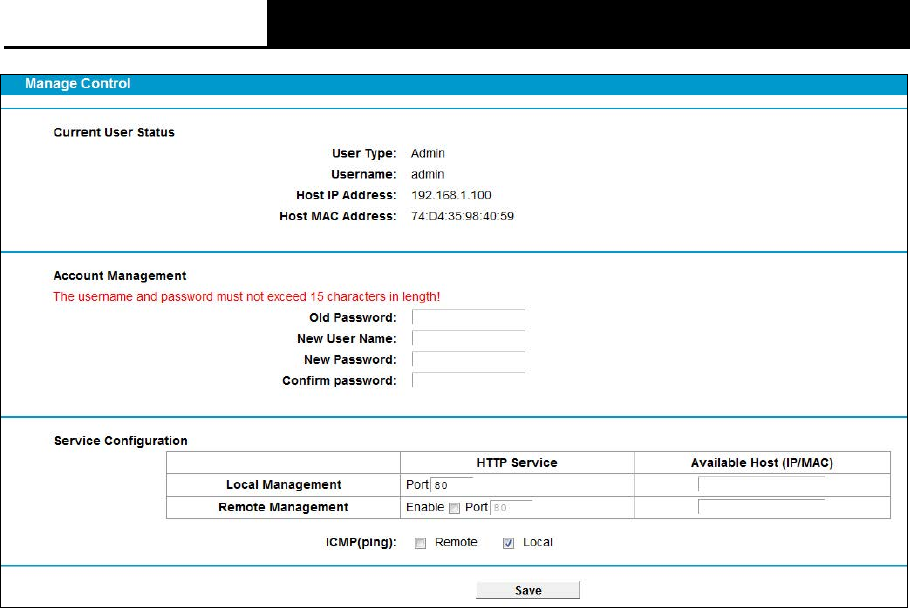
Task: Edit the Local Management port field
Action: pyautogui.click(x=452, y=485)
